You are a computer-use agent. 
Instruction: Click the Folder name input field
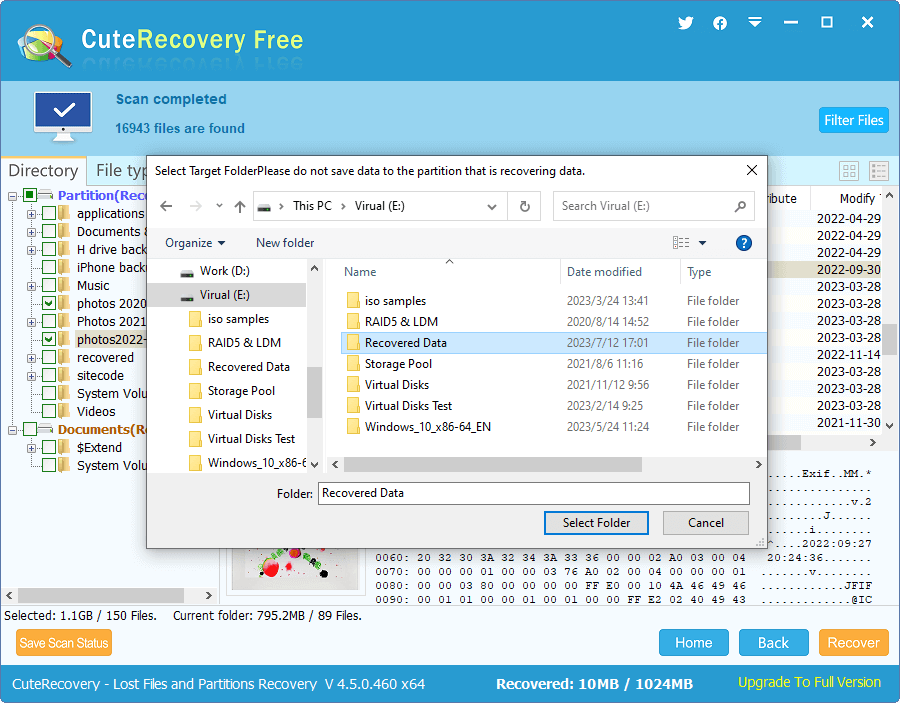533,493
